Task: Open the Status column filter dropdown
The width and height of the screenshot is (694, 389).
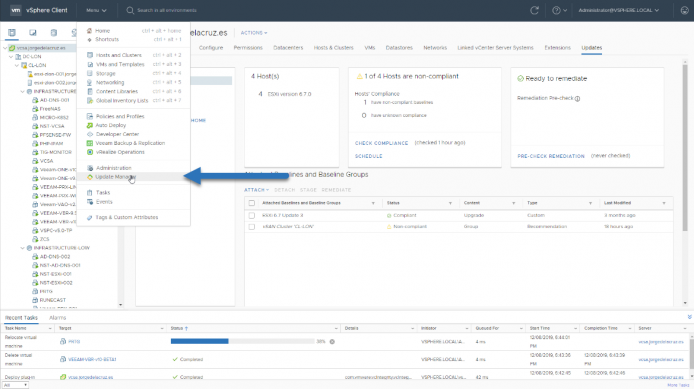Action: 450,203
